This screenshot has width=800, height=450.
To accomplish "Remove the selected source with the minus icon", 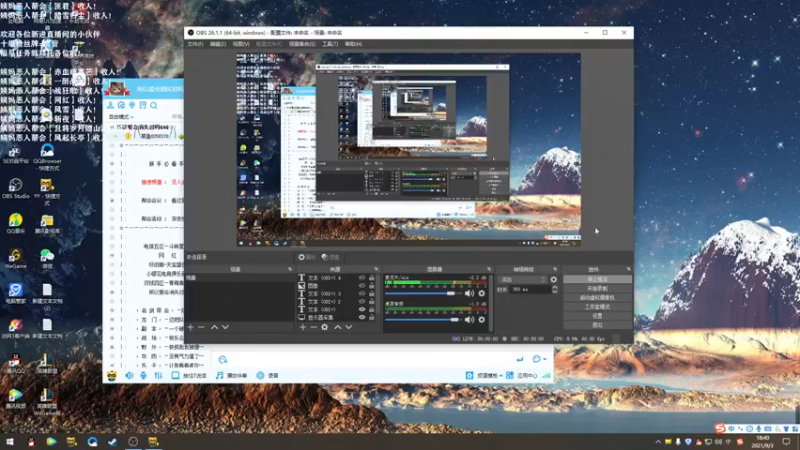I will [313, 327].
